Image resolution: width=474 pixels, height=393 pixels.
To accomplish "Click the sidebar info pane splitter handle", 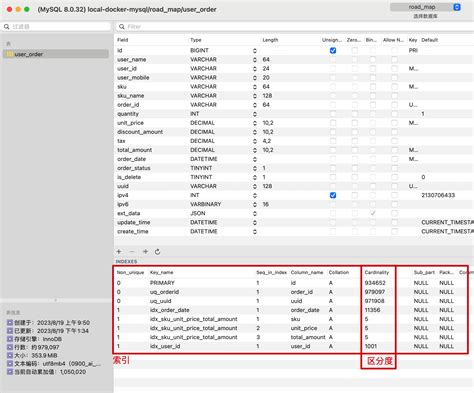I will [x=56, y=300].
